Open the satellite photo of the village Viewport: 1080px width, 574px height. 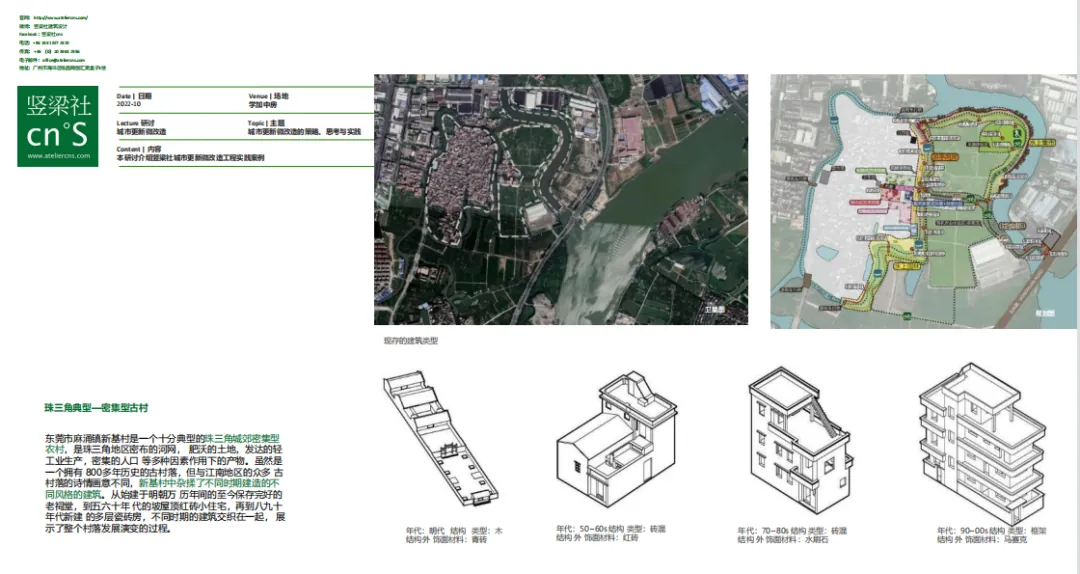[x=561, y=199]
